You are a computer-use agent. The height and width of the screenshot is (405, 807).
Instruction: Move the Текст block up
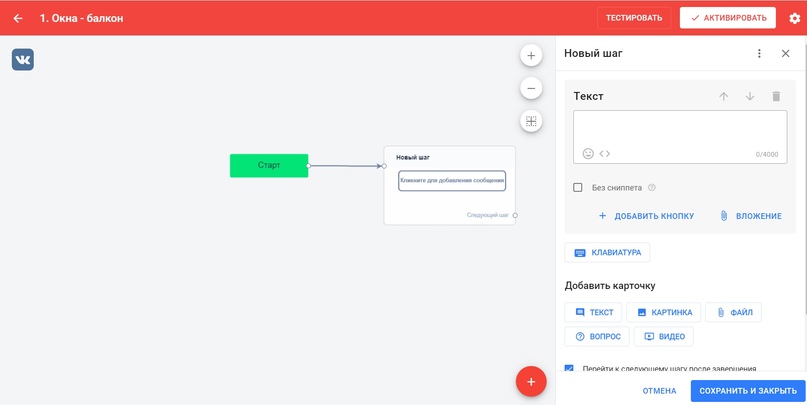(x=724, y=96)
